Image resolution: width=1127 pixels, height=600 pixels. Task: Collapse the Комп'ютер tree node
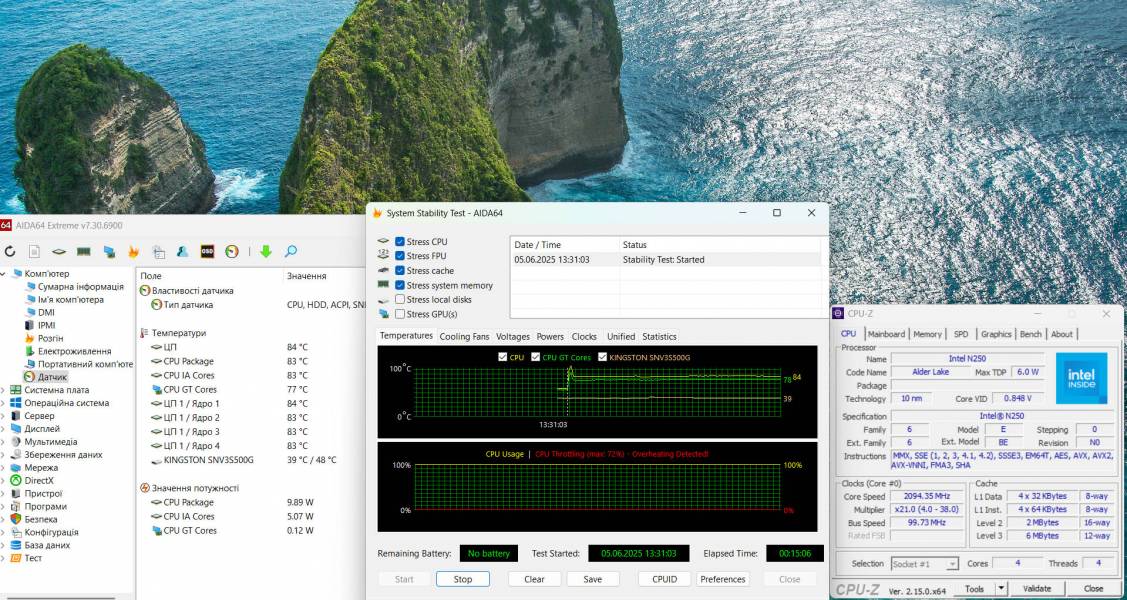coord(4,274)
